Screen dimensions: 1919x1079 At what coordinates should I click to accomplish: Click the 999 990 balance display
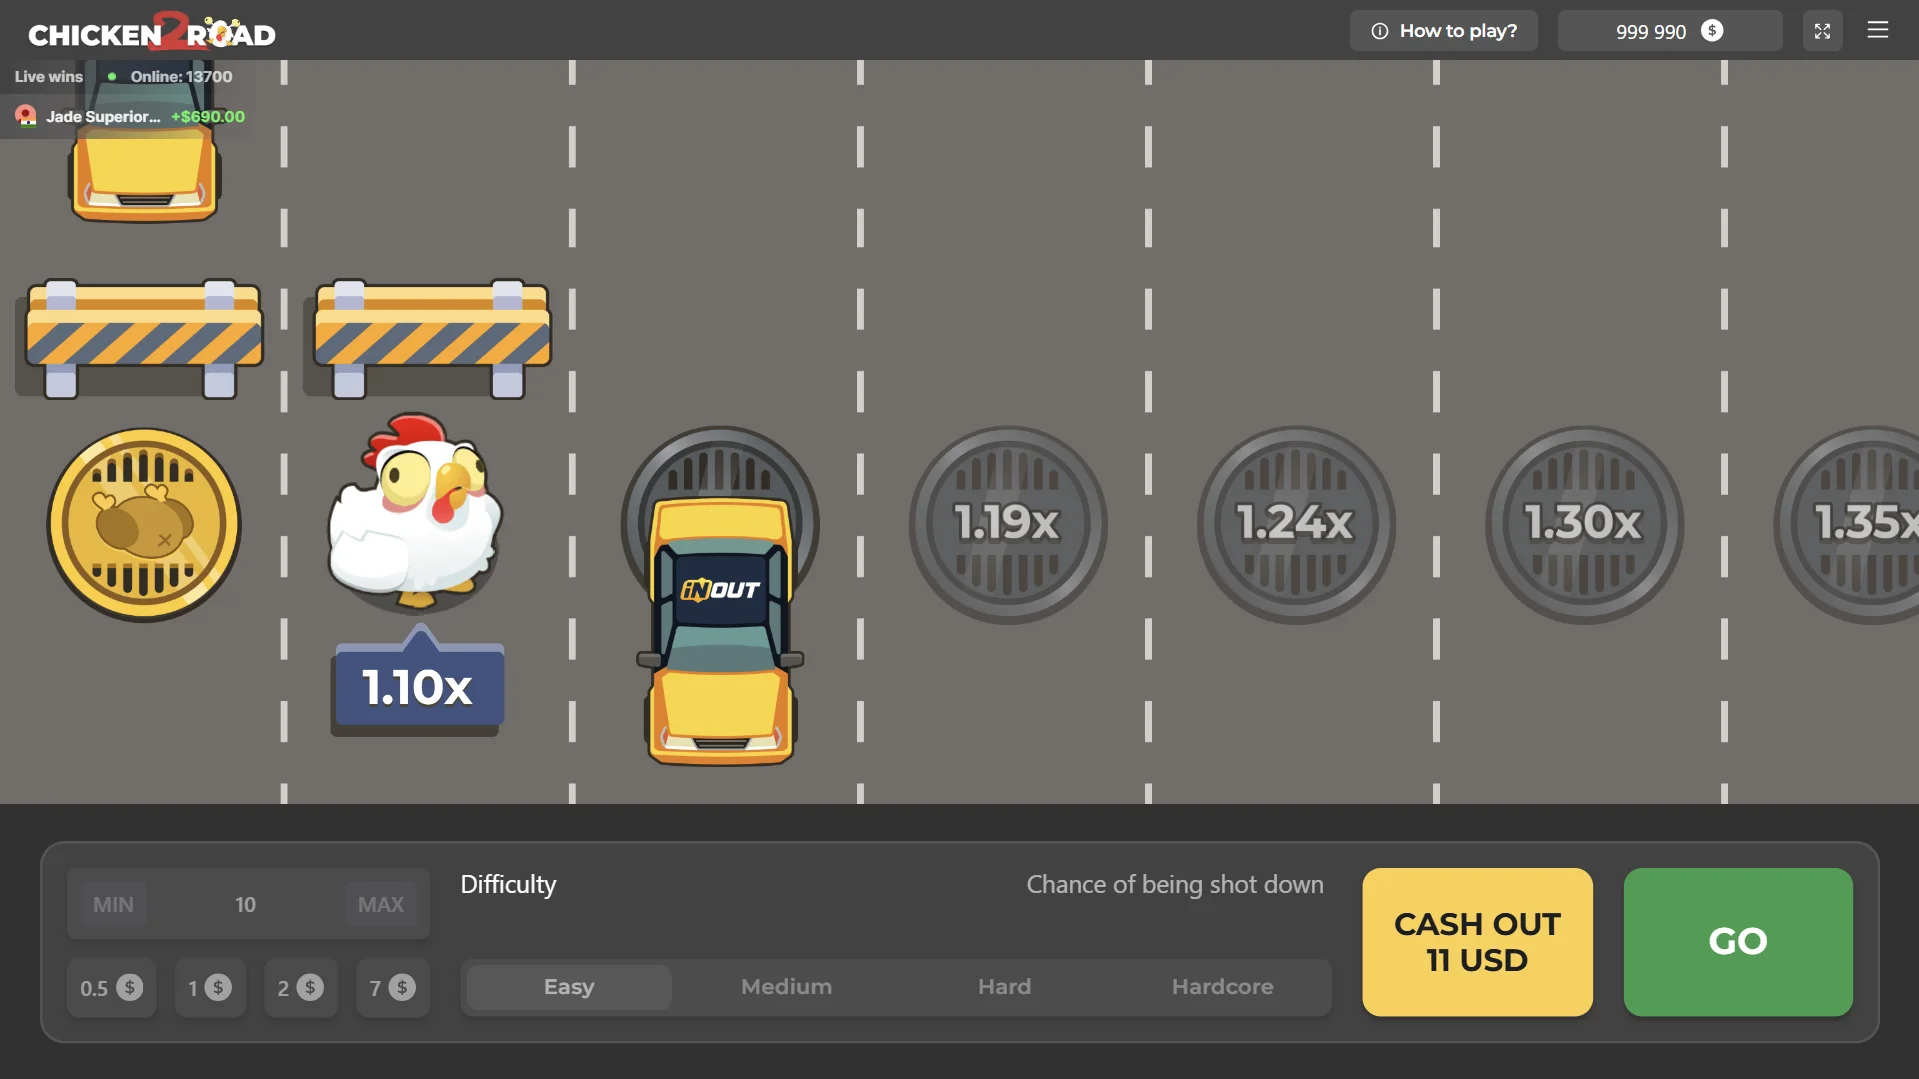point(1669,31)
